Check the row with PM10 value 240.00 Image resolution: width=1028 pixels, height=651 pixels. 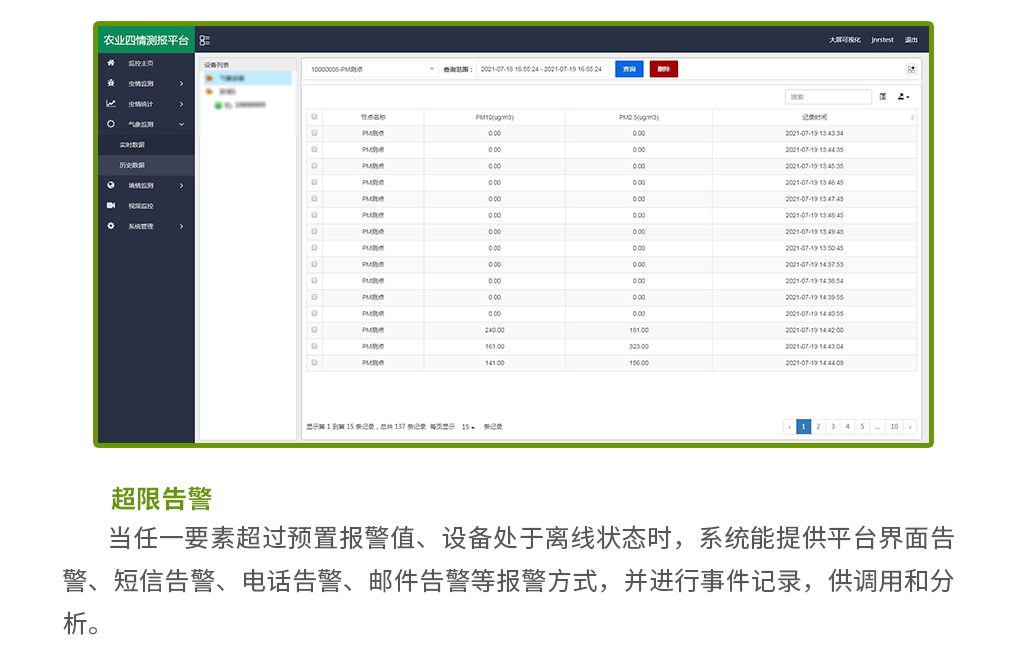coord(314,330)
